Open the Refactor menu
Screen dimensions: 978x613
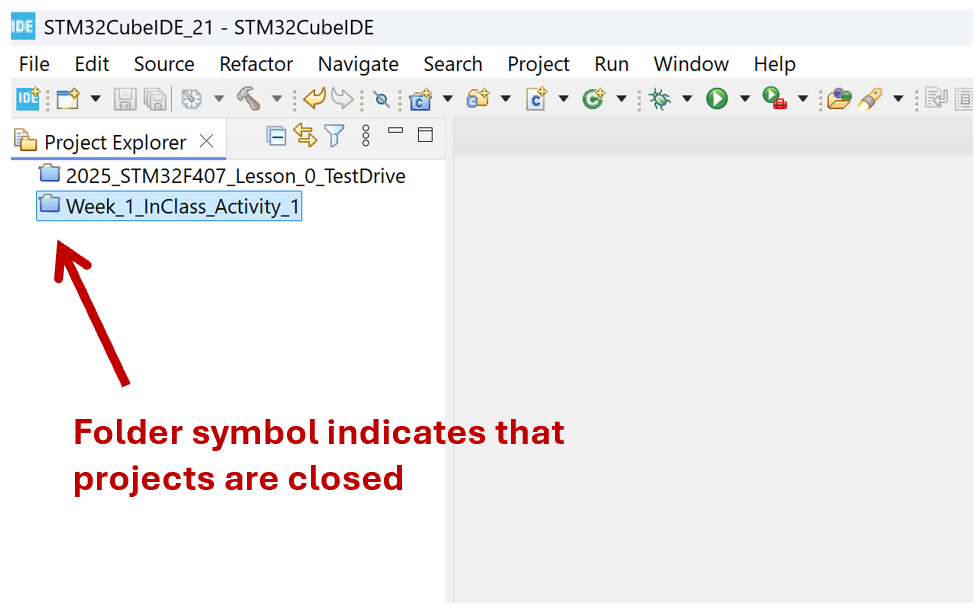pos(256,64)
